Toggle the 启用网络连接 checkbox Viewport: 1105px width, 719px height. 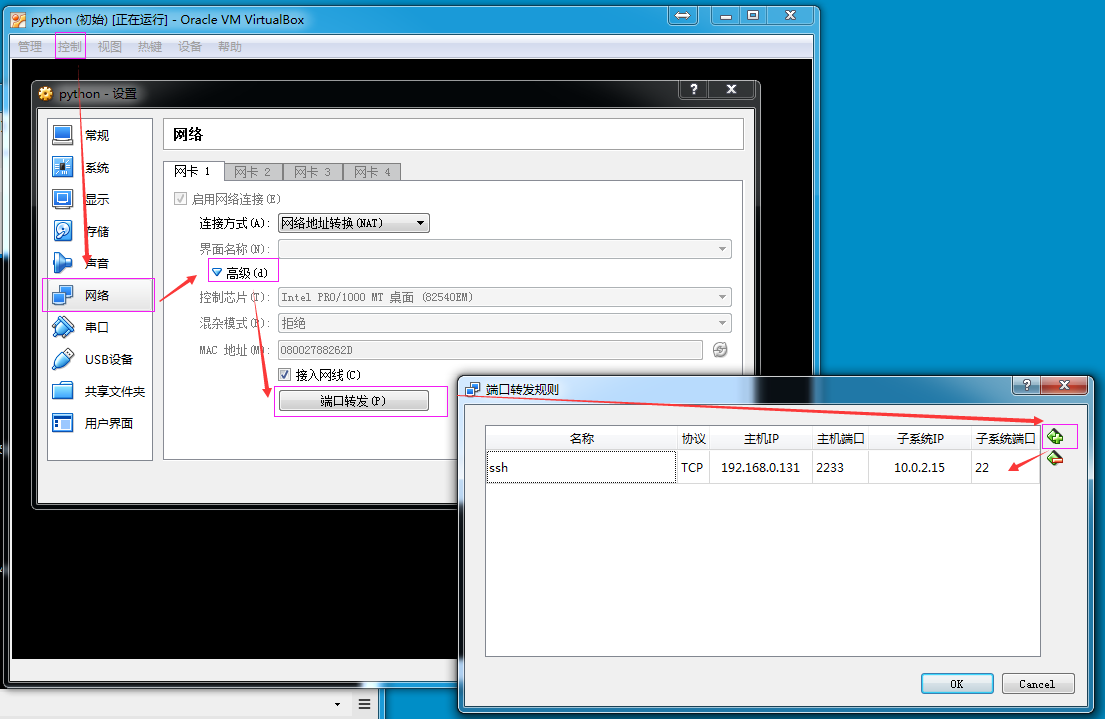coord(180,199)
